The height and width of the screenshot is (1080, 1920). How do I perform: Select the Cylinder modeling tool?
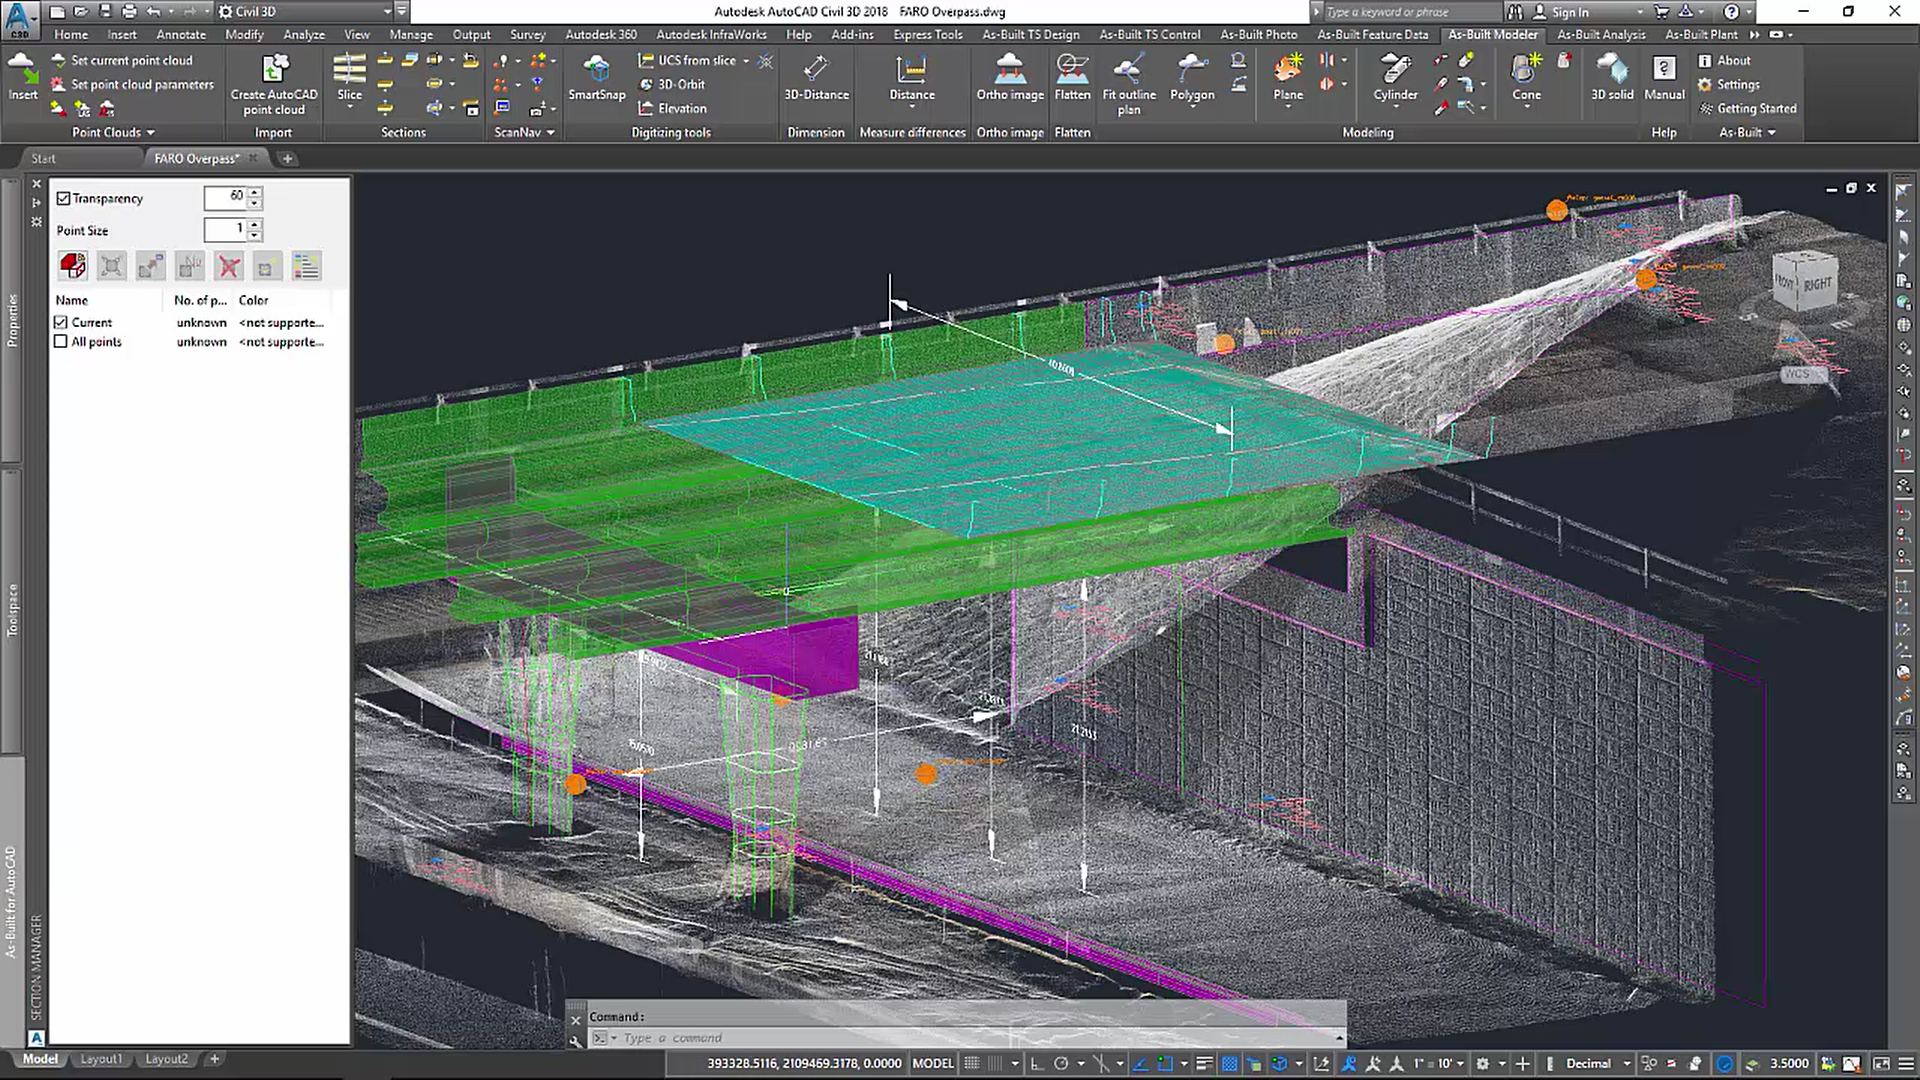tap(1394, 70)
